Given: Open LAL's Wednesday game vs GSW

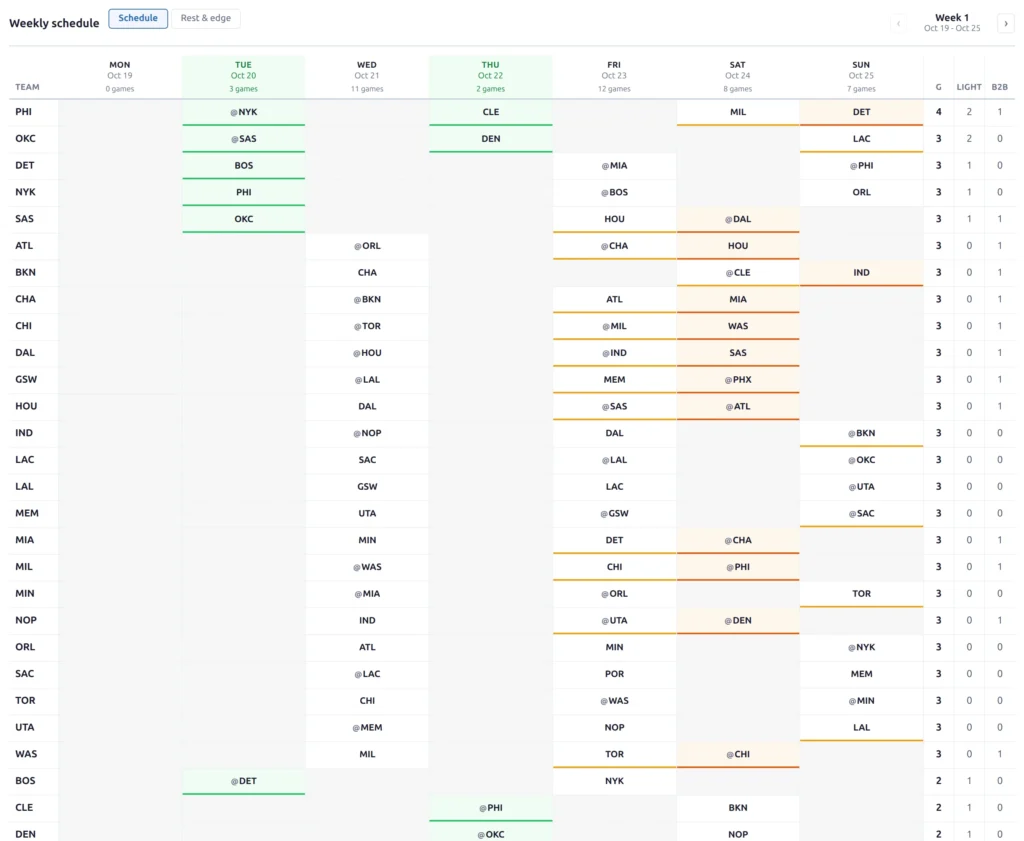Looking at the screenshot, I should [x=367, y=487].
